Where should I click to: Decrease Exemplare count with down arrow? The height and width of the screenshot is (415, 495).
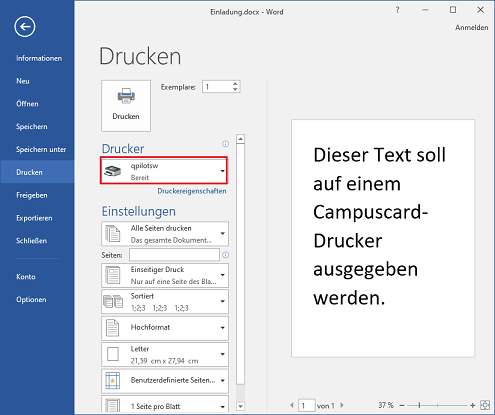coord(235,89)
